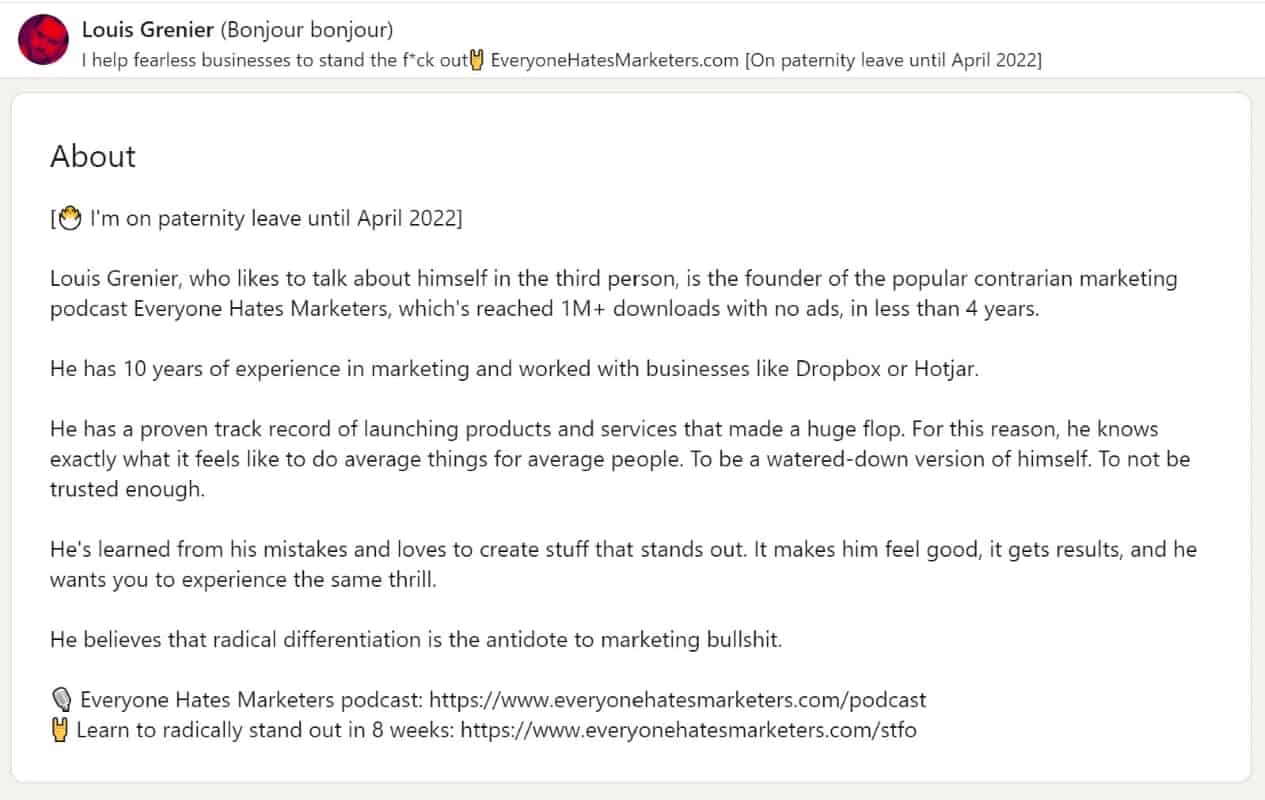Image resolution: width=1265 pixels, height=800 pixels.
Task: Click the 'I'm on paternity leave' line
Action: (275, 218)
